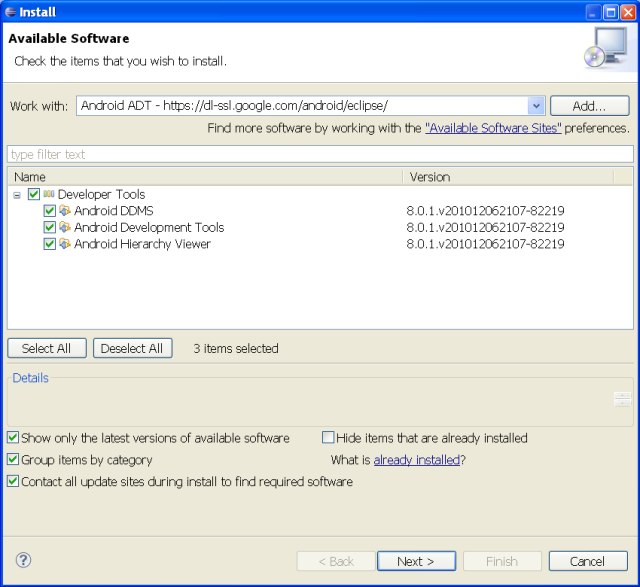Screen dimensions: 640x587
Task: Click the Cancel button
Action: (x=588, y=561)
